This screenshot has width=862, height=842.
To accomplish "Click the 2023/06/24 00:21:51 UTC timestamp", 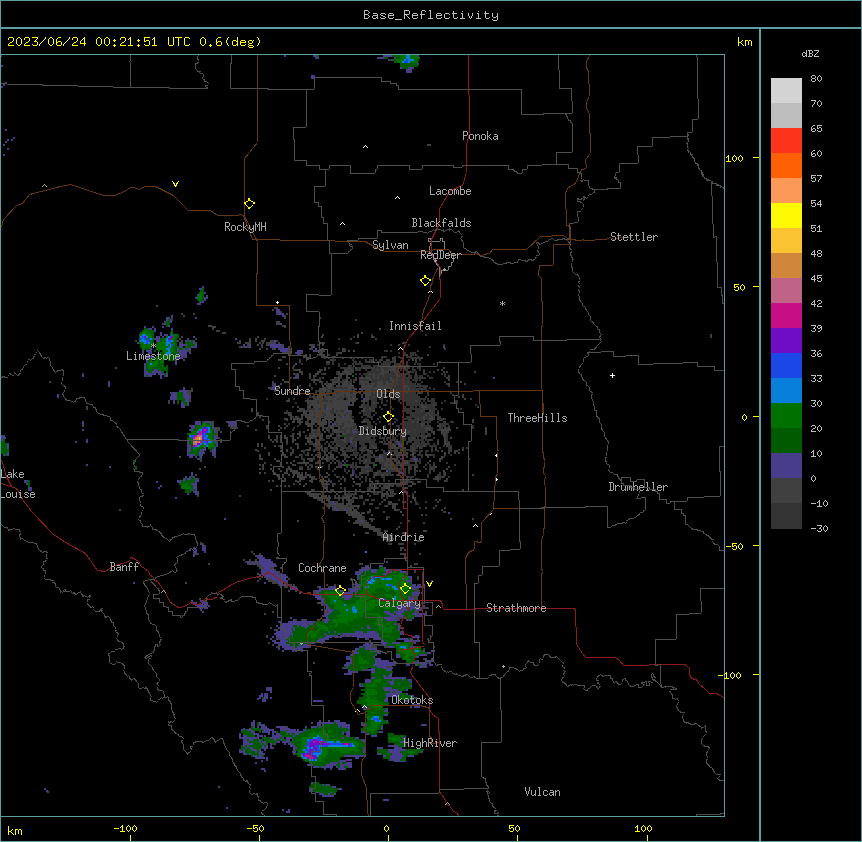I will click(99, 42).
